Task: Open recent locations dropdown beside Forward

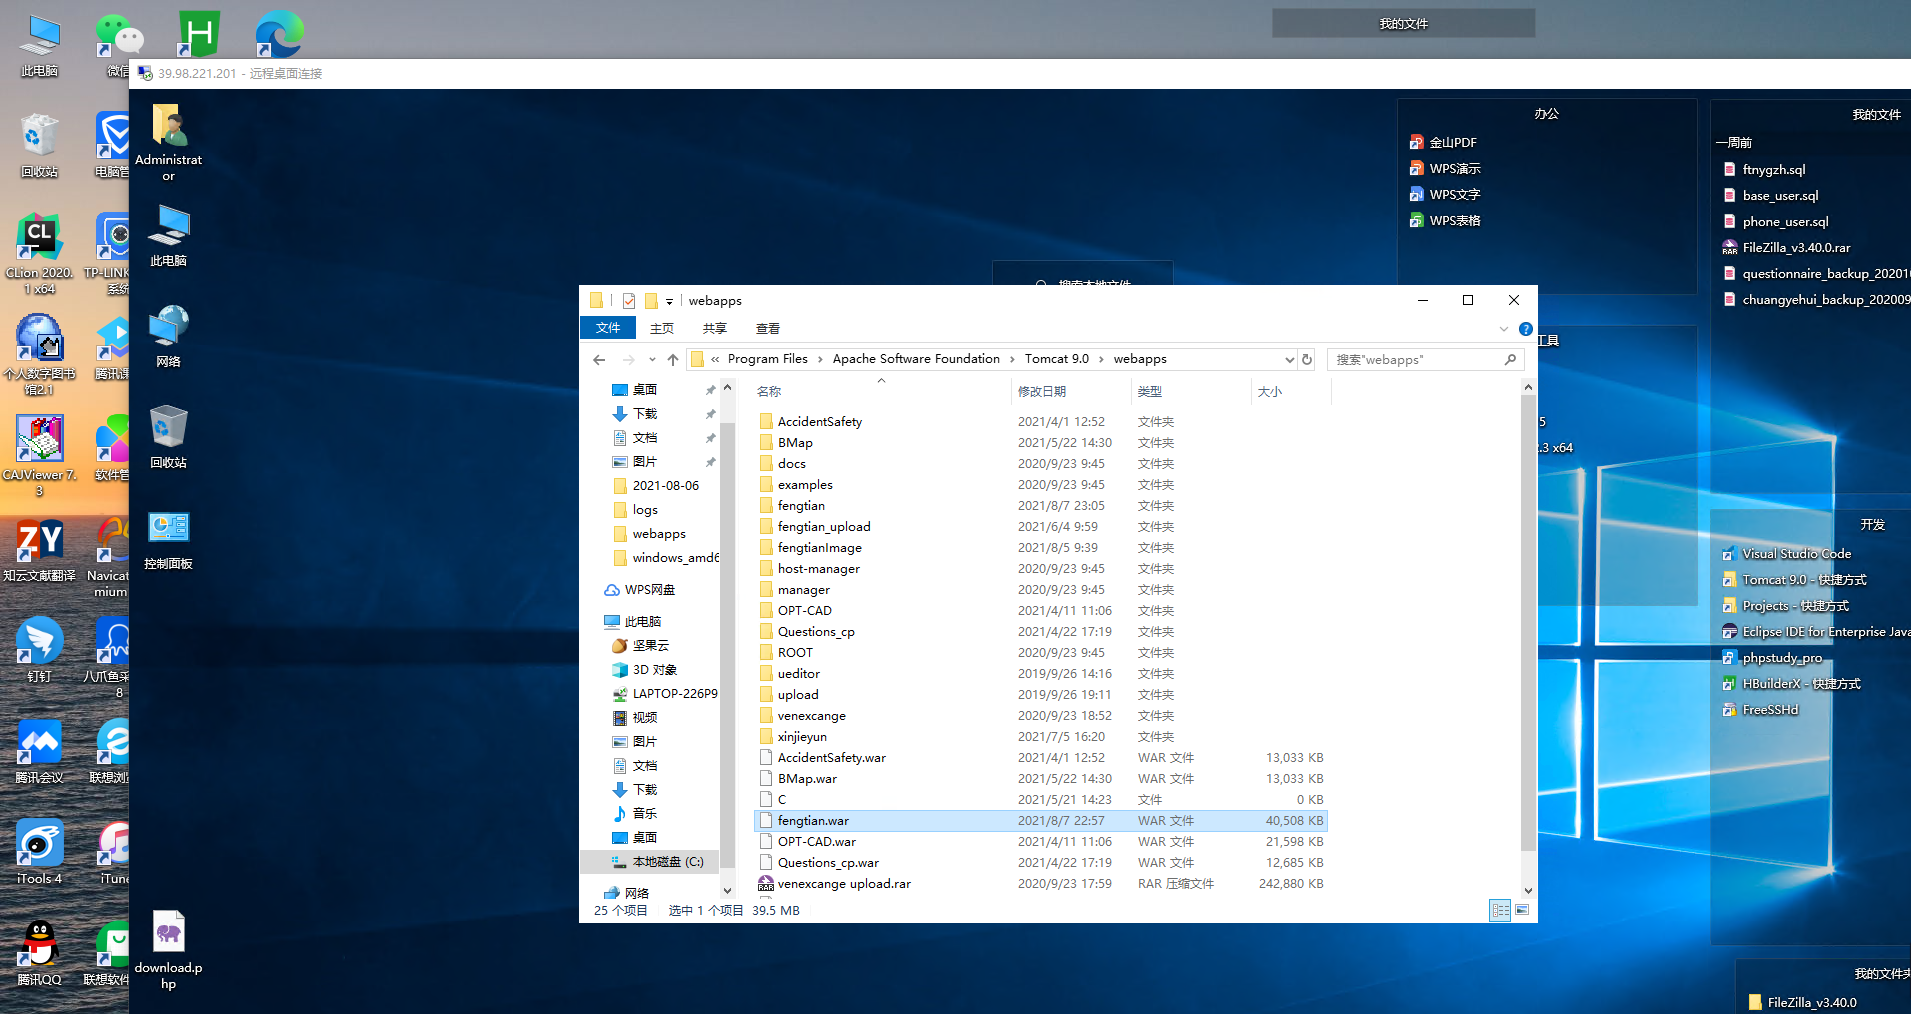Action: coord(652,360)
